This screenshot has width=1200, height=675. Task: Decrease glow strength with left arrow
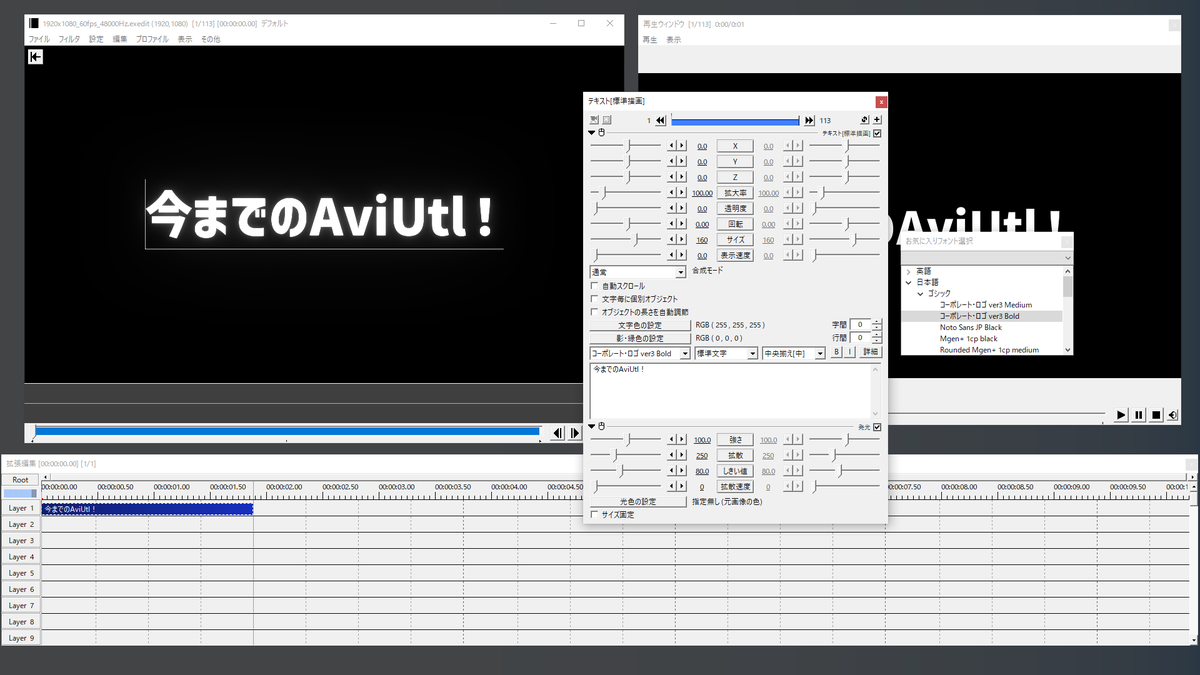(672, 439)
